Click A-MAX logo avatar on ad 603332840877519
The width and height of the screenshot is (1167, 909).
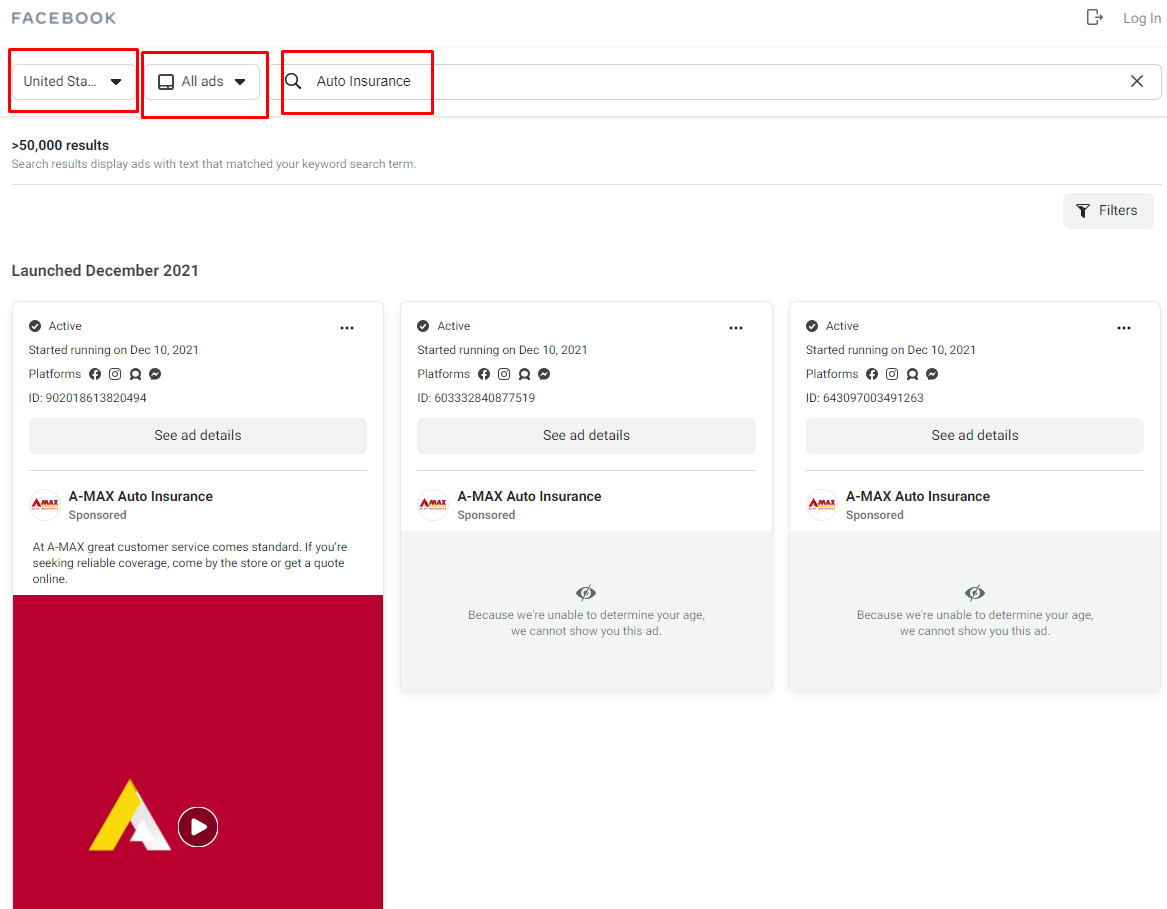(x=433, y=504)
